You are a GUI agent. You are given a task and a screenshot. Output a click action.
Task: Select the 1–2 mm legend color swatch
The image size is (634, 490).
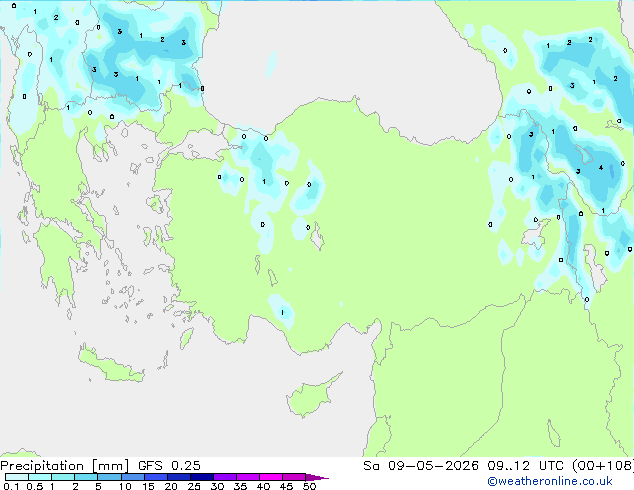pos(63,477)
